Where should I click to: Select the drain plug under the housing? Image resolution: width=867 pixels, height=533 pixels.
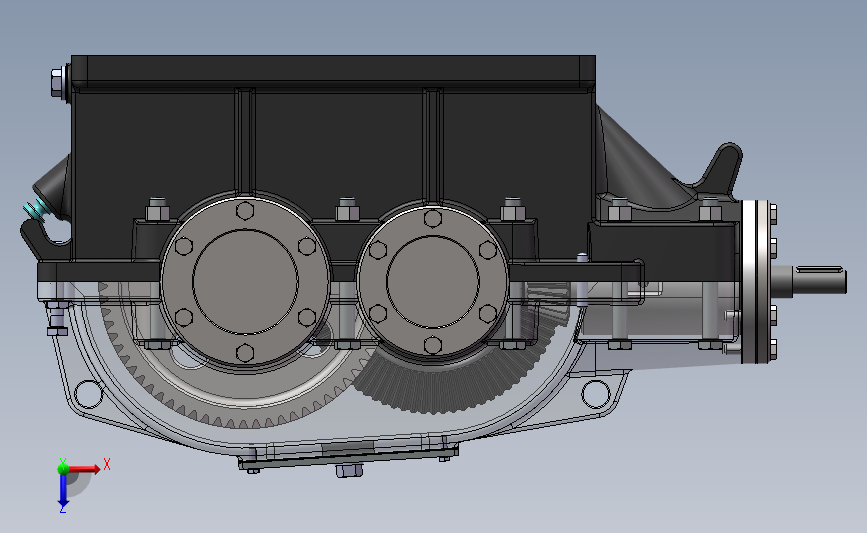[349, 471]
